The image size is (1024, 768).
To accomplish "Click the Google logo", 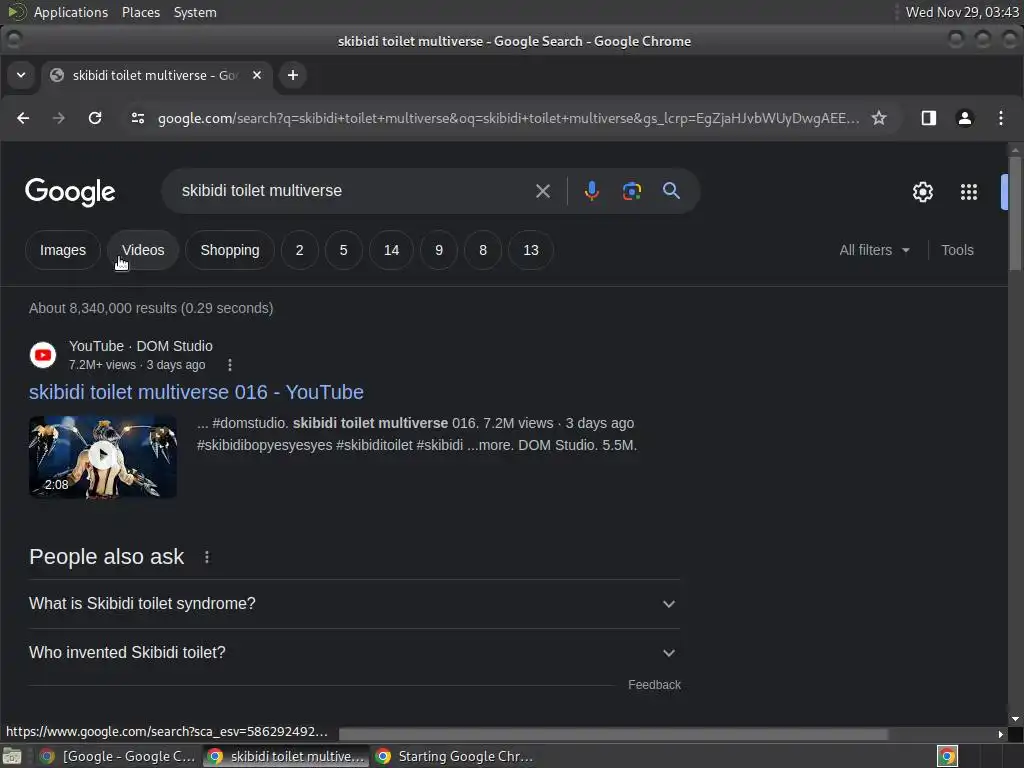I will (x=70, y=192).
